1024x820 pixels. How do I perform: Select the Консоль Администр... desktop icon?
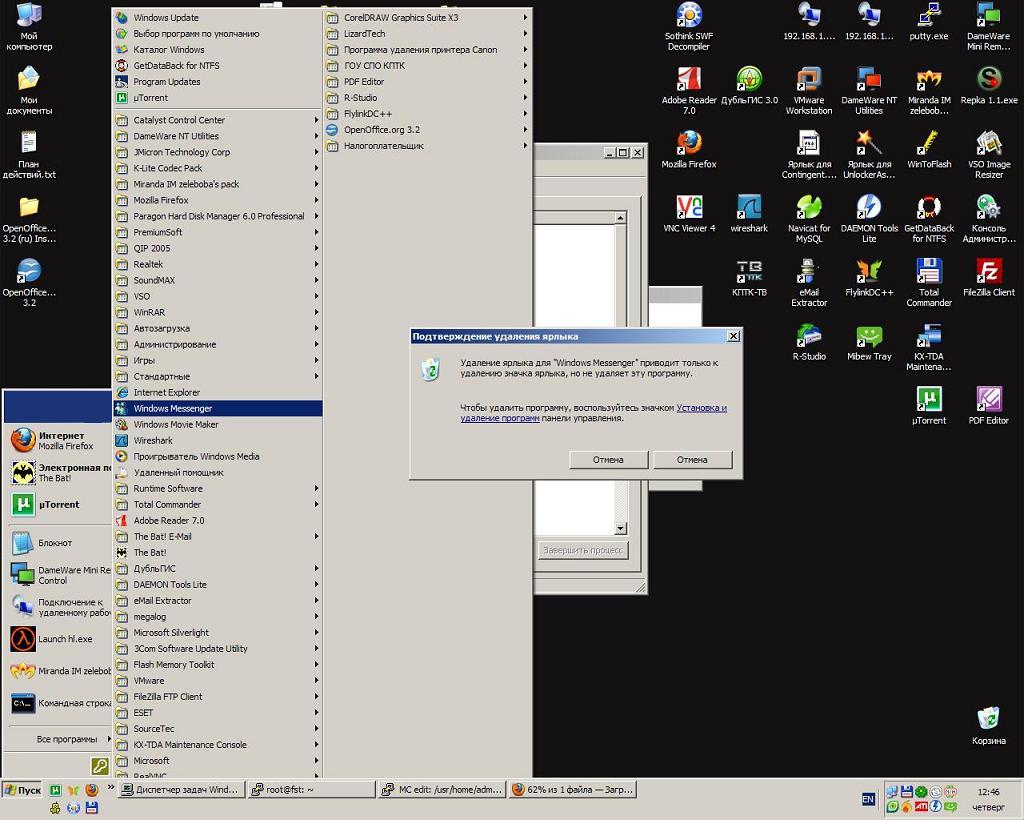[989, 218]
